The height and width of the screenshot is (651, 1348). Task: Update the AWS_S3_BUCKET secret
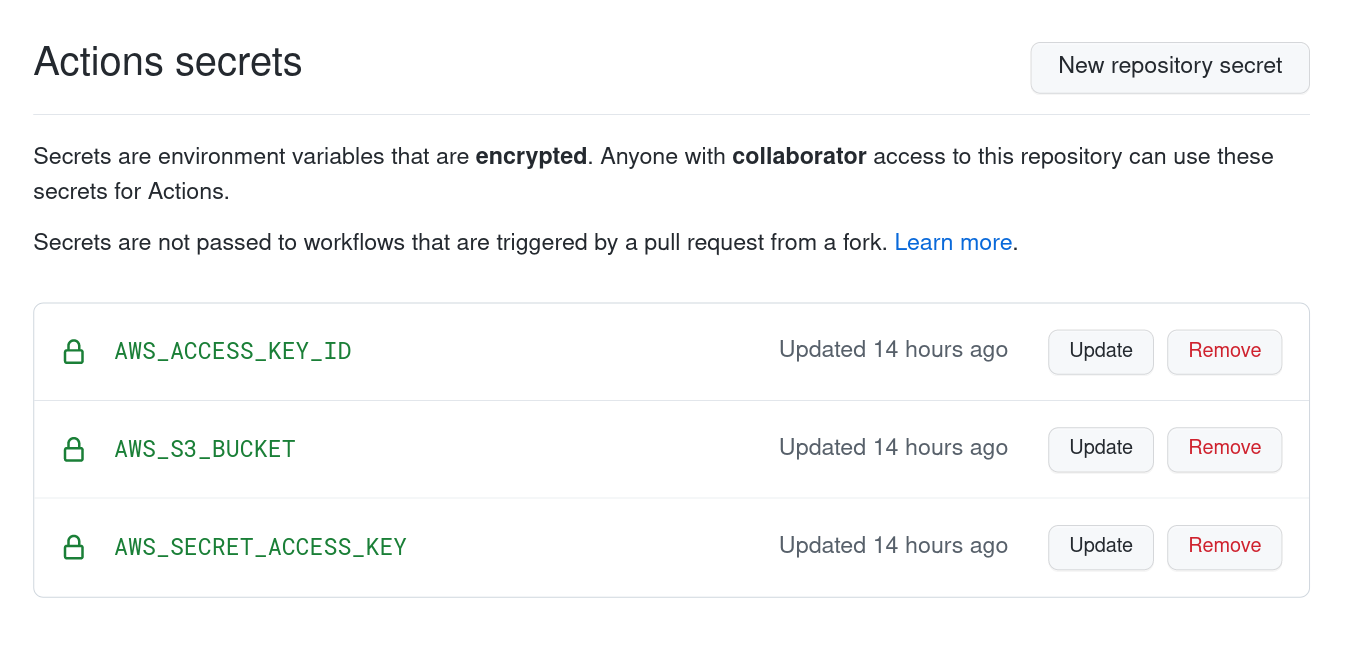coord(1100,449)
